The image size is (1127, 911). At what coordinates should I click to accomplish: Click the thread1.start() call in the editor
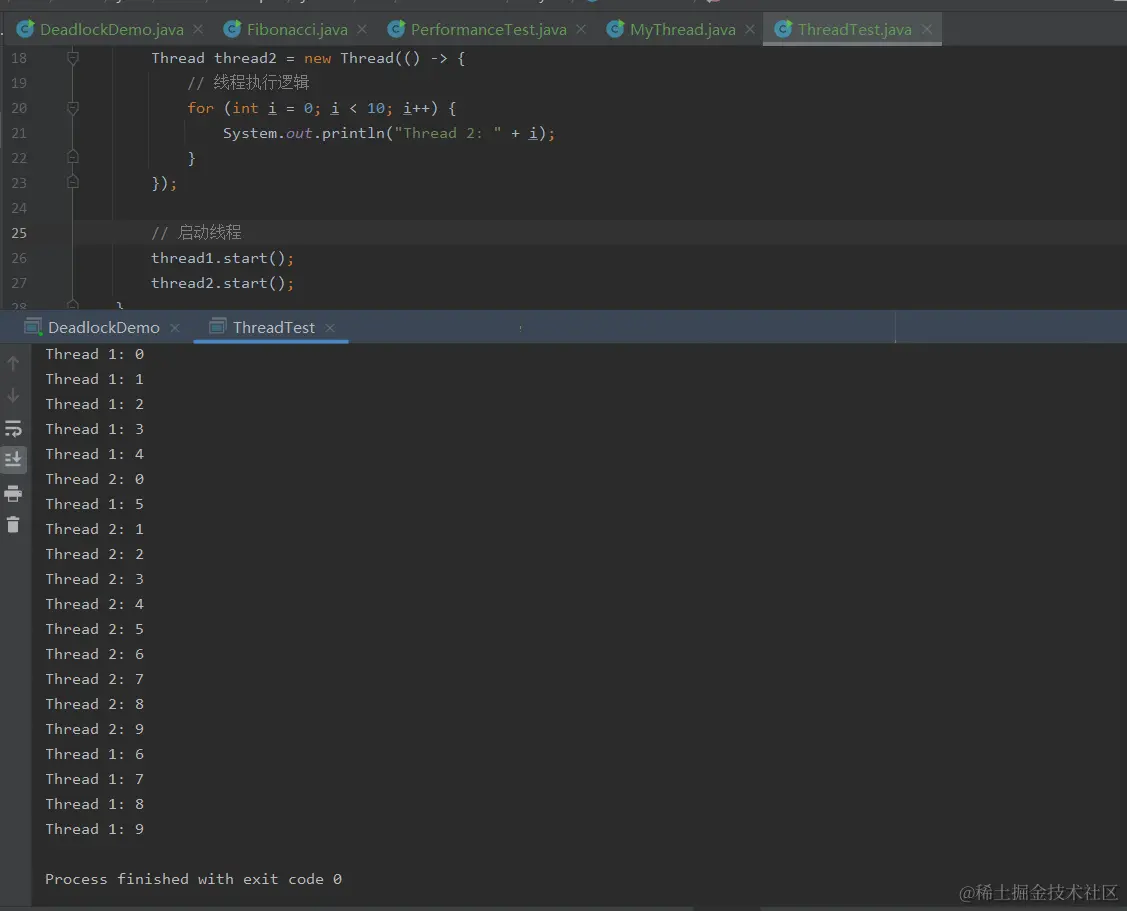[222, 258]
